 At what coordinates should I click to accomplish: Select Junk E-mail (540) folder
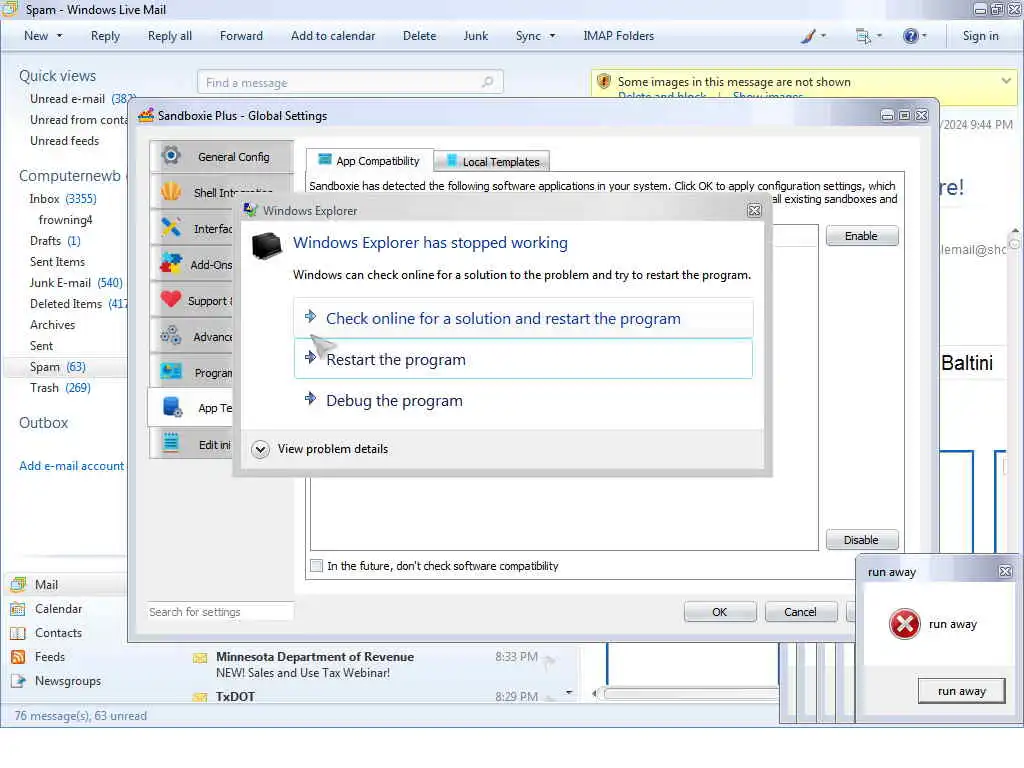tap(76, 283)
